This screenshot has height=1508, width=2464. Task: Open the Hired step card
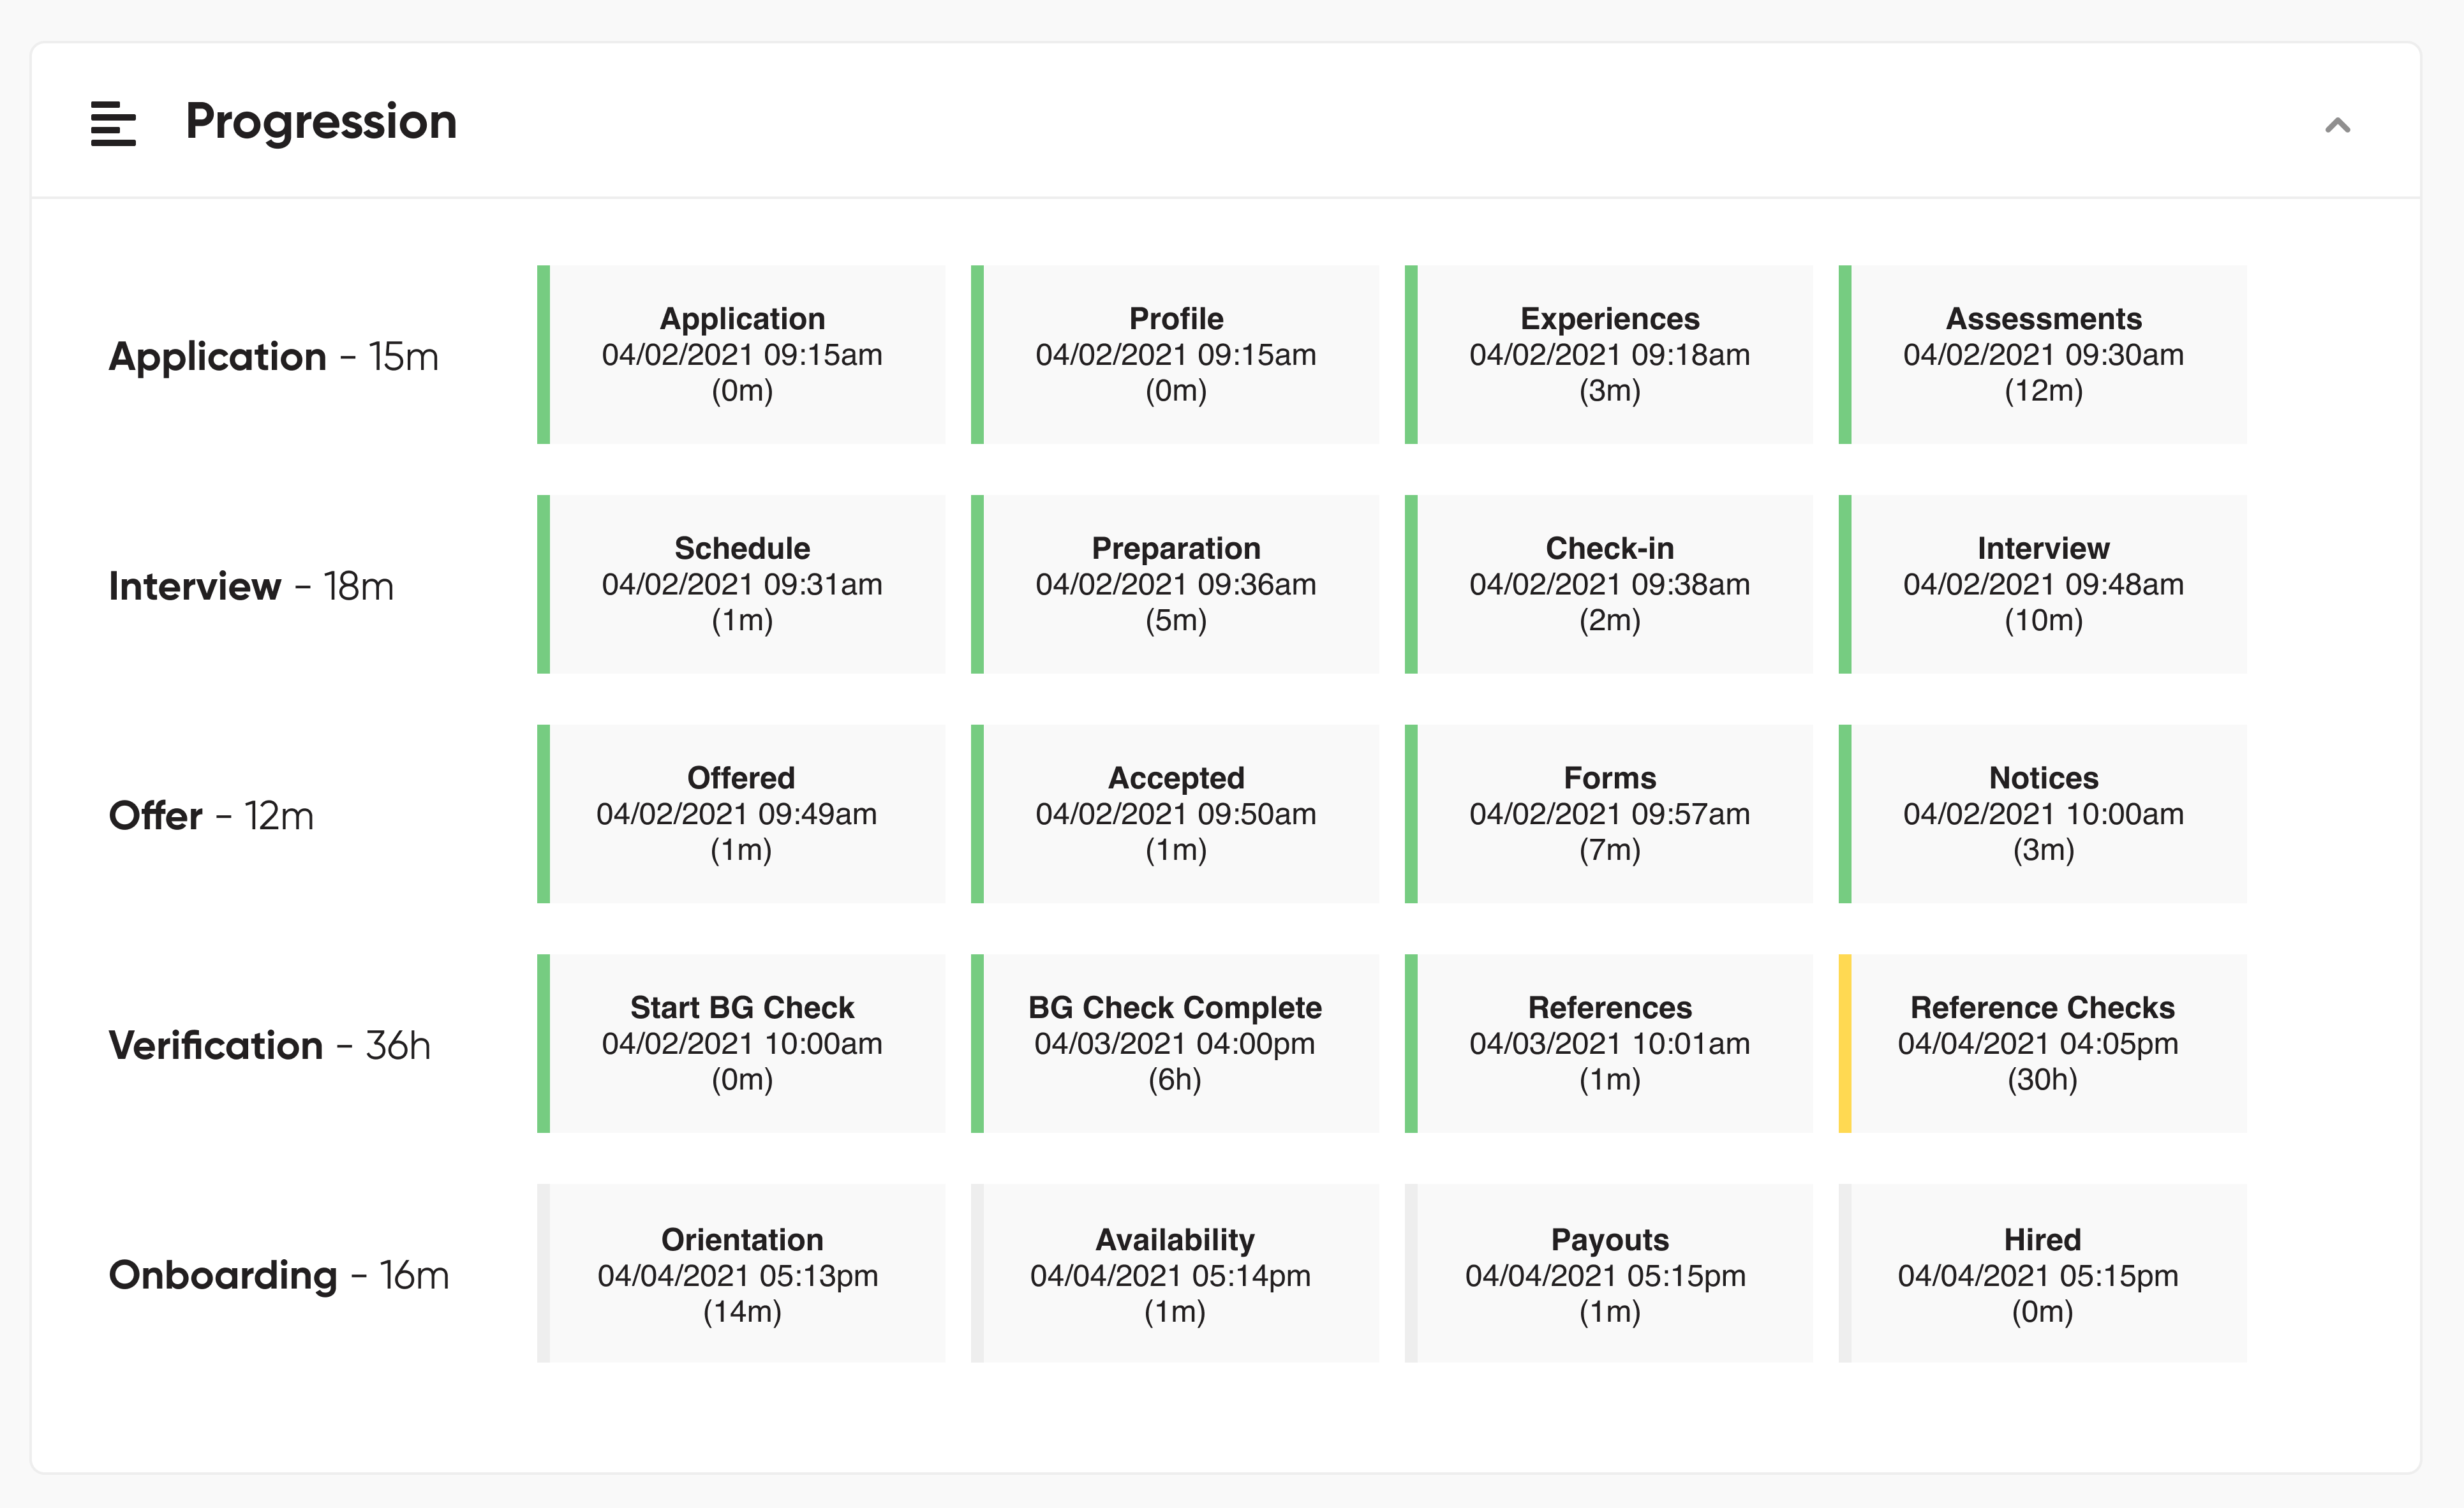click(2043, 1273)
